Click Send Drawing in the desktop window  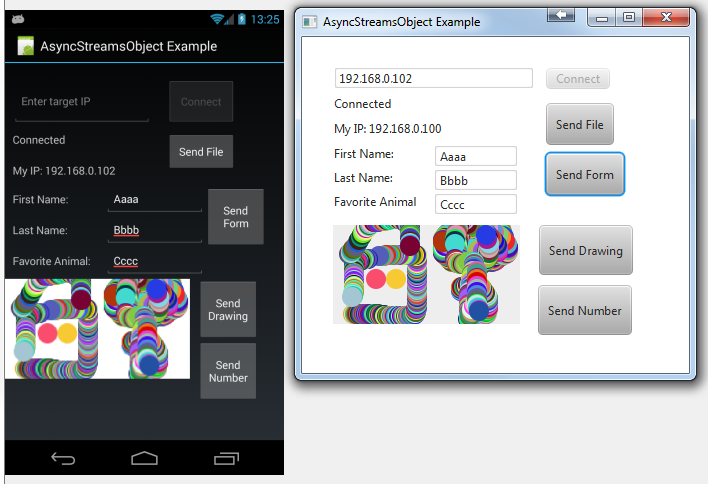(586, 250)
